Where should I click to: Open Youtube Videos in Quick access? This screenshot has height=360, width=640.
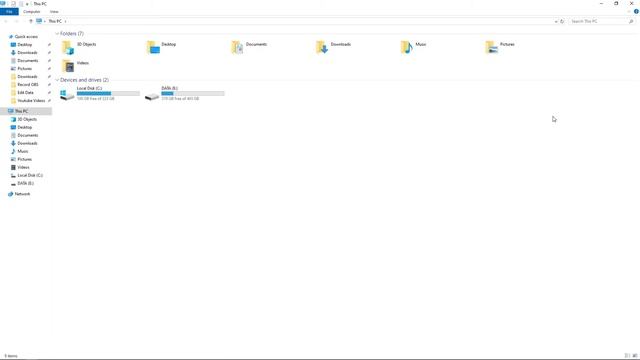click(31, 100)
